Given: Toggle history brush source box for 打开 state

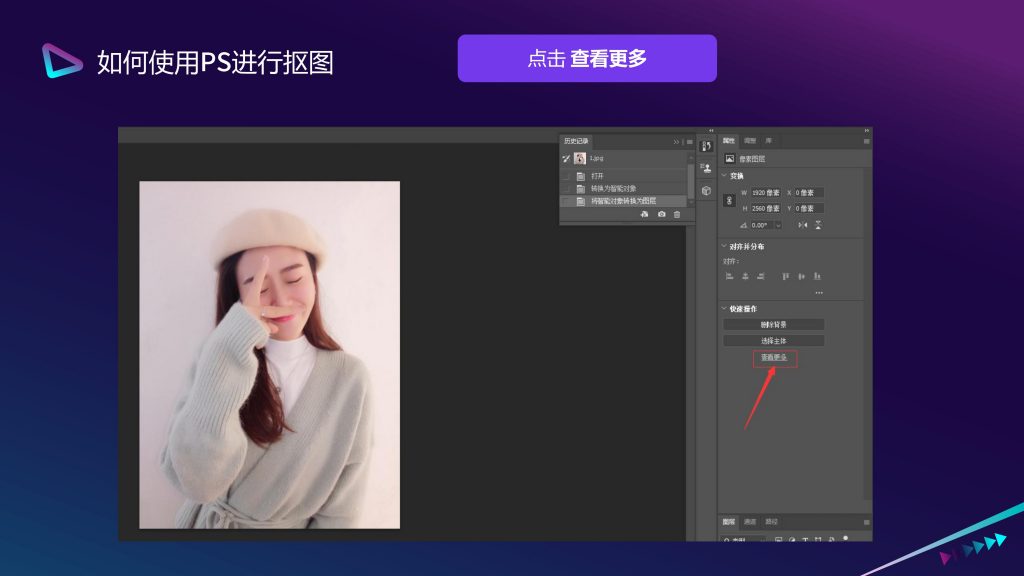Looking at the screenshot, I should [567, 176].
